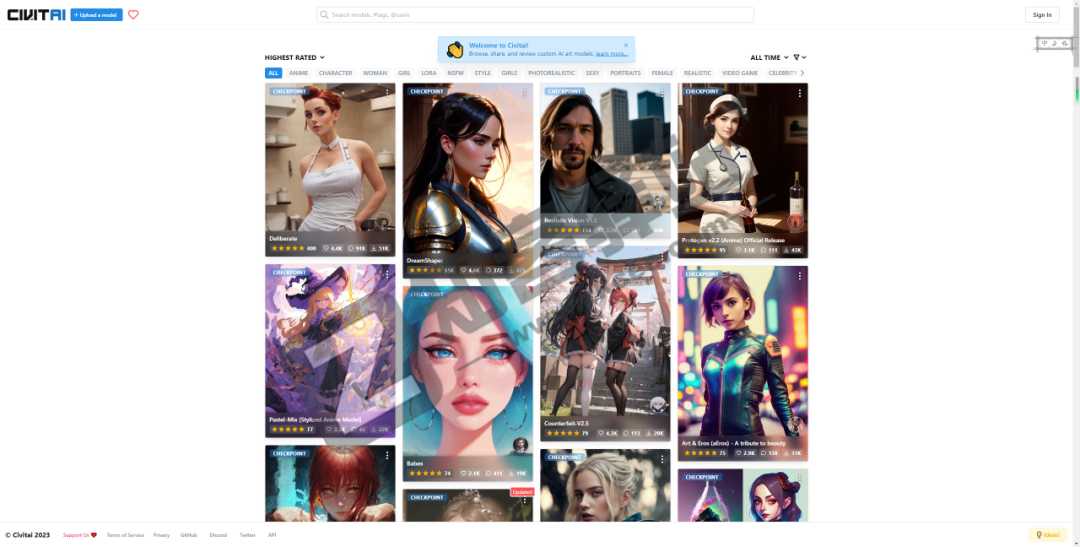The height and width of the screenshot is (547, 1080).
Task: Open the Terms of Service footer link
Action: pos(125,535)
